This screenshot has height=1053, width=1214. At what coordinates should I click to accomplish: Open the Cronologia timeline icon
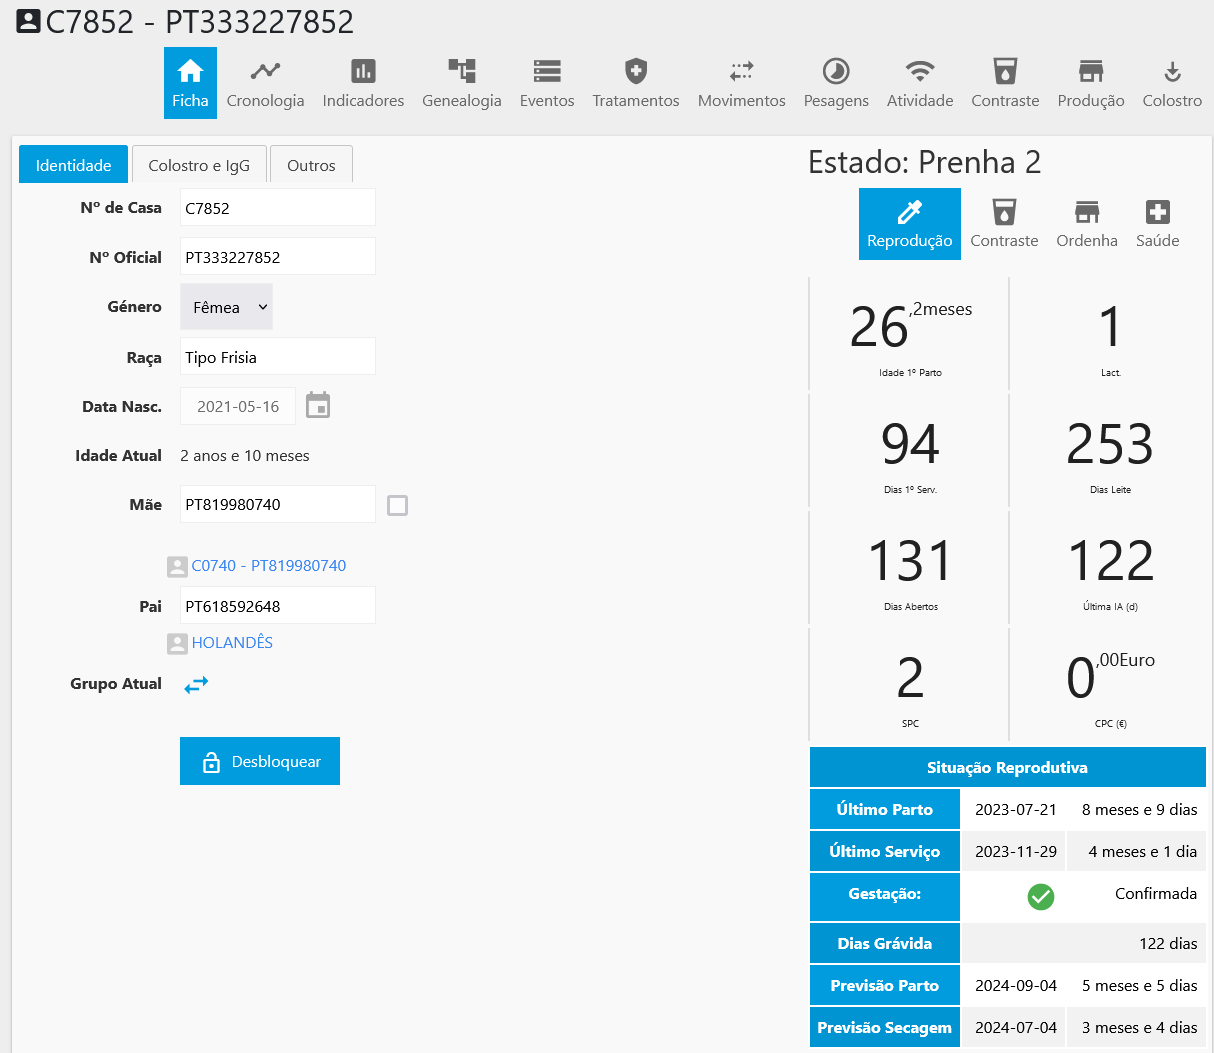pos(265,71)
